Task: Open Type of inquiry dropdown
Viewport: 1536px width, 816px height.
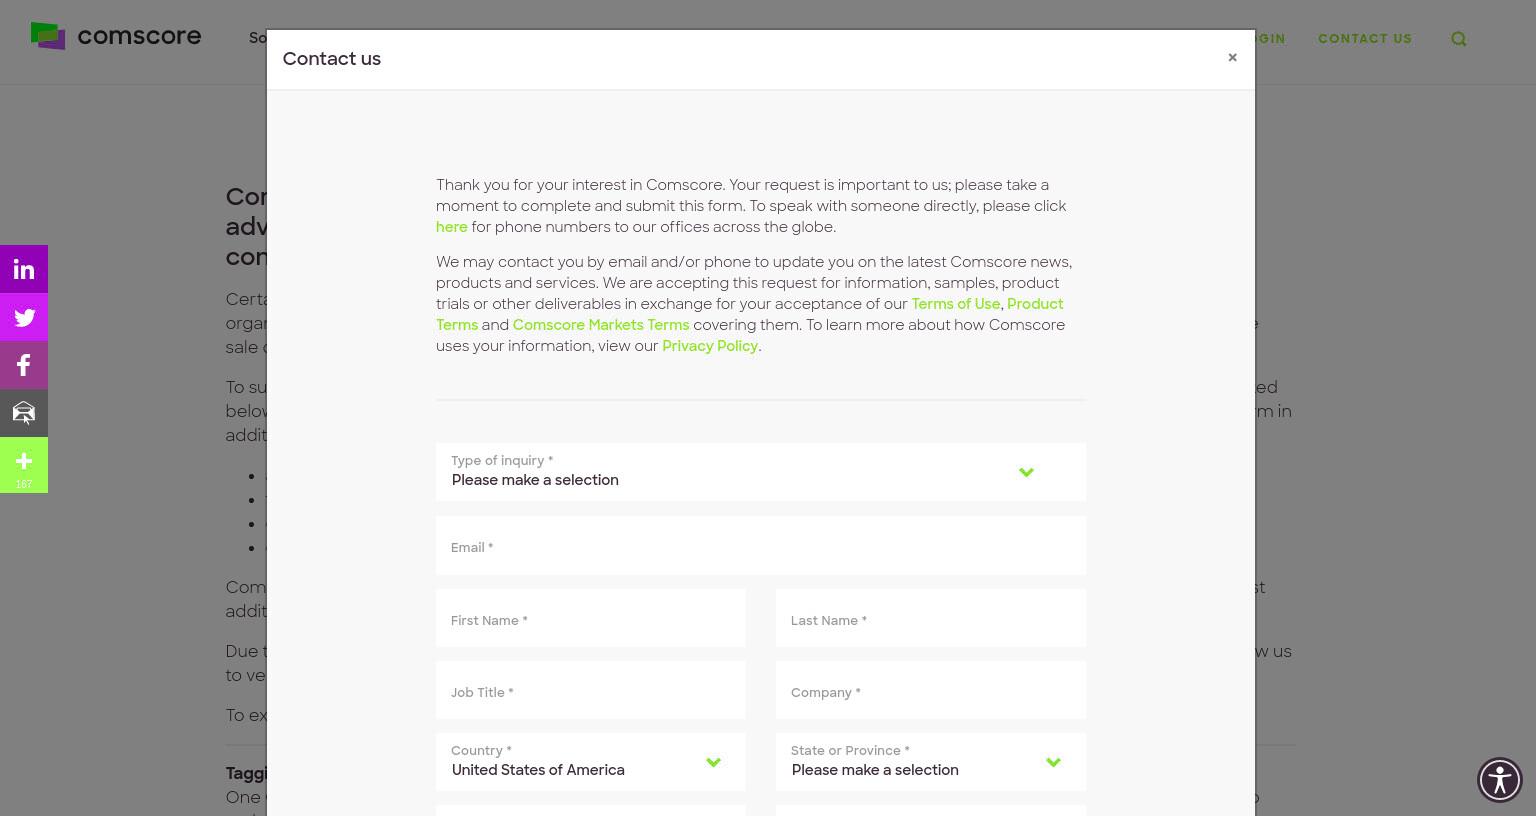Action: [x=761, y=472]
